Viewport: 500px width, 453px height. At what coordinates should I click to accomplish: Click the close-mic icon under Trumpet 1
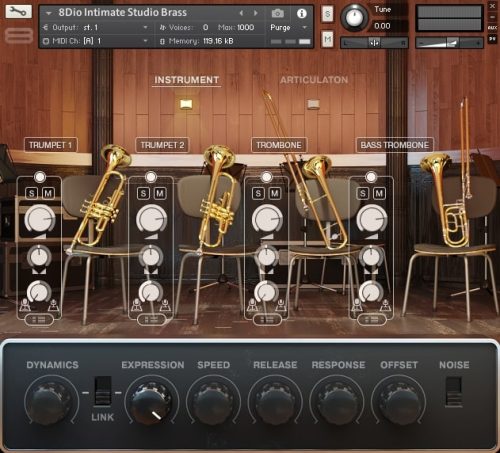[x=25, y=305]
